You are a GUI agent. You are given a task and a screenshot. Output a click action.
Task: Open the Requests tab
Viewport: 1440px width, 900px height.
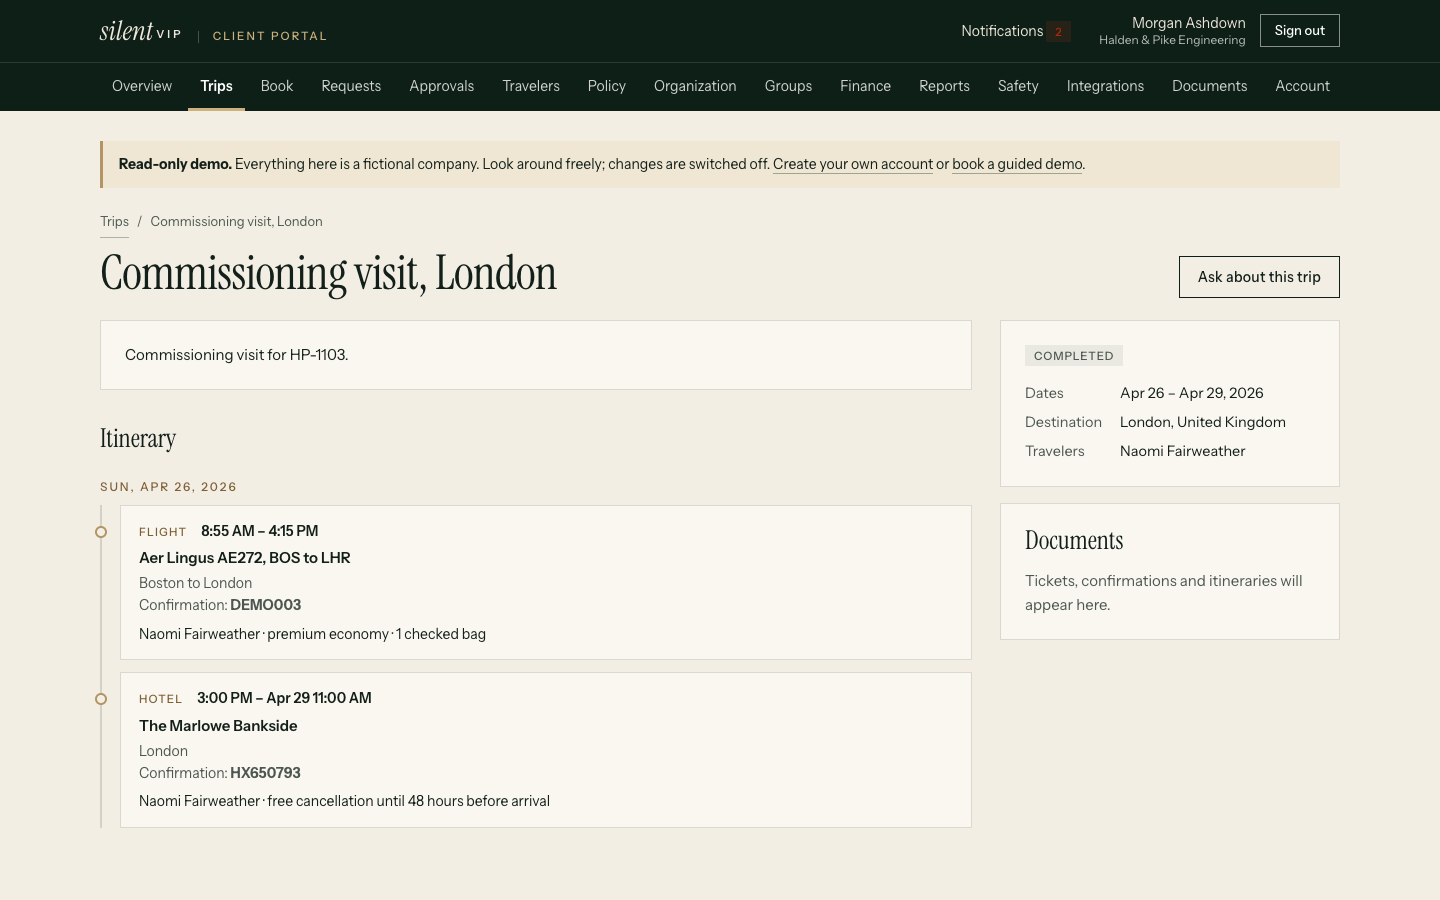pyautogui.click(x=351, y=86)
